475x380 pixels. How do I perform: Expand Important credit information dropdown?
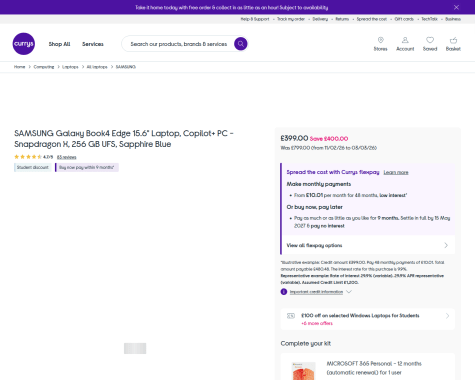coord(320,292)
